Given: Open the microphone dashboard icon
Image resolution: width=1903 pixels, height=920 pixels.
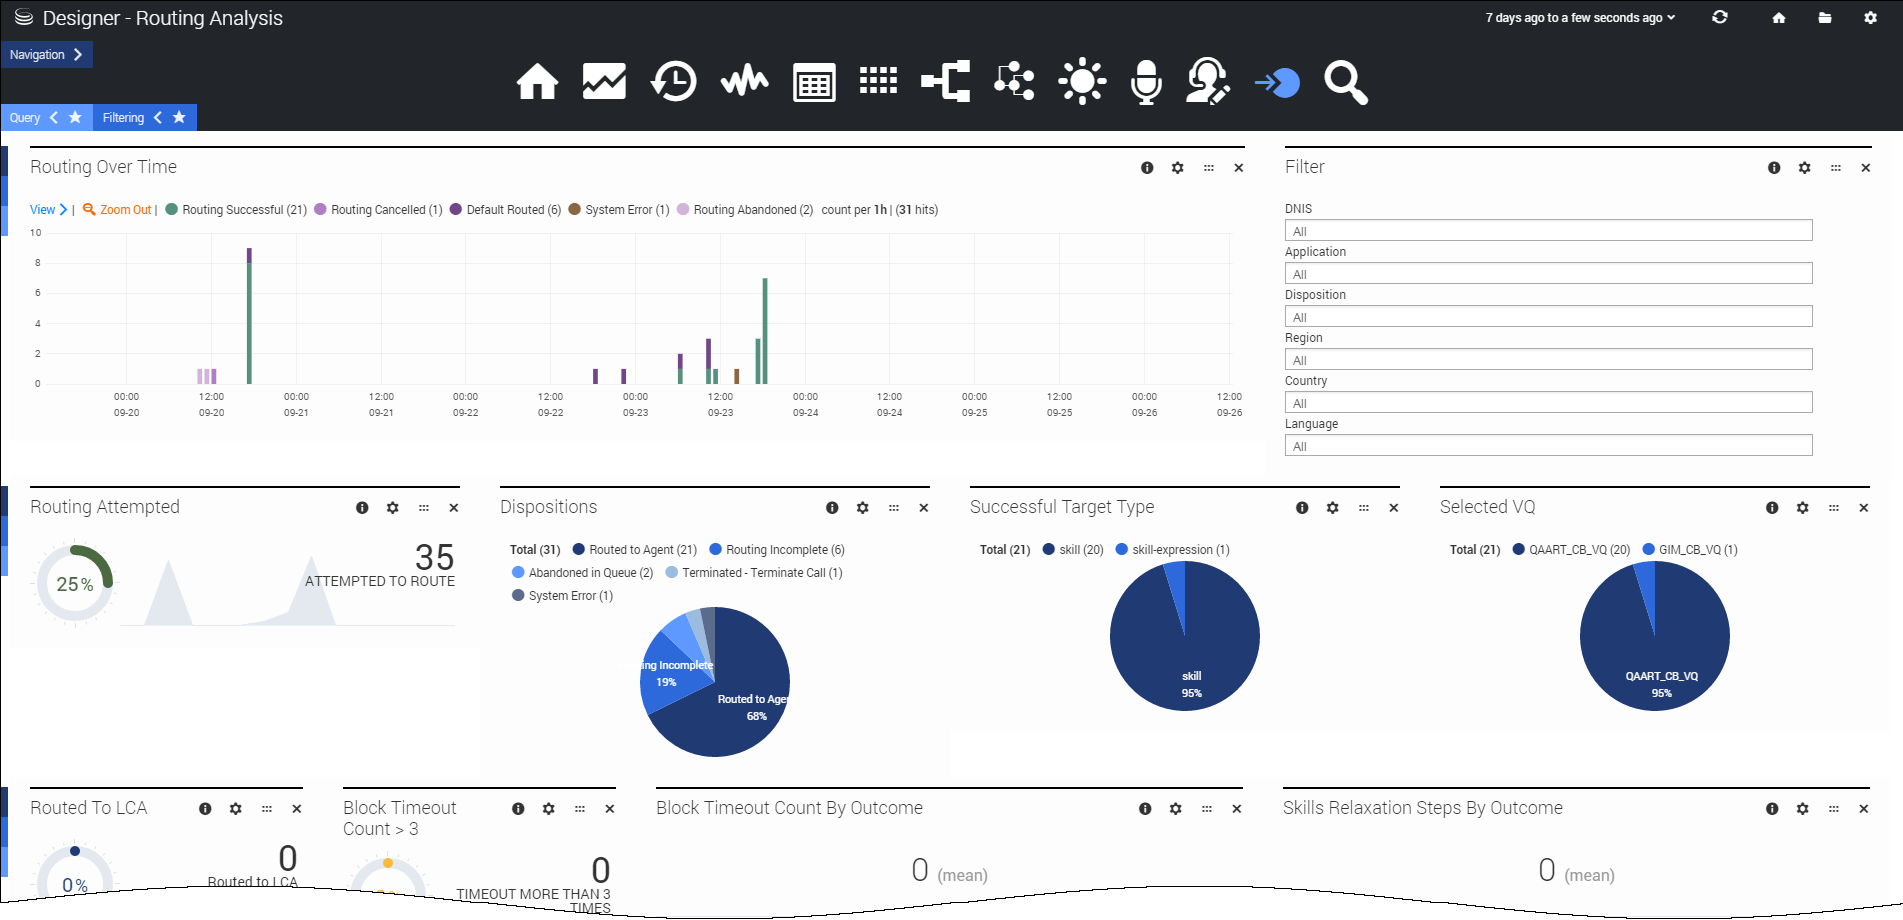Looking at the screenshot, I should point(1146,82).
